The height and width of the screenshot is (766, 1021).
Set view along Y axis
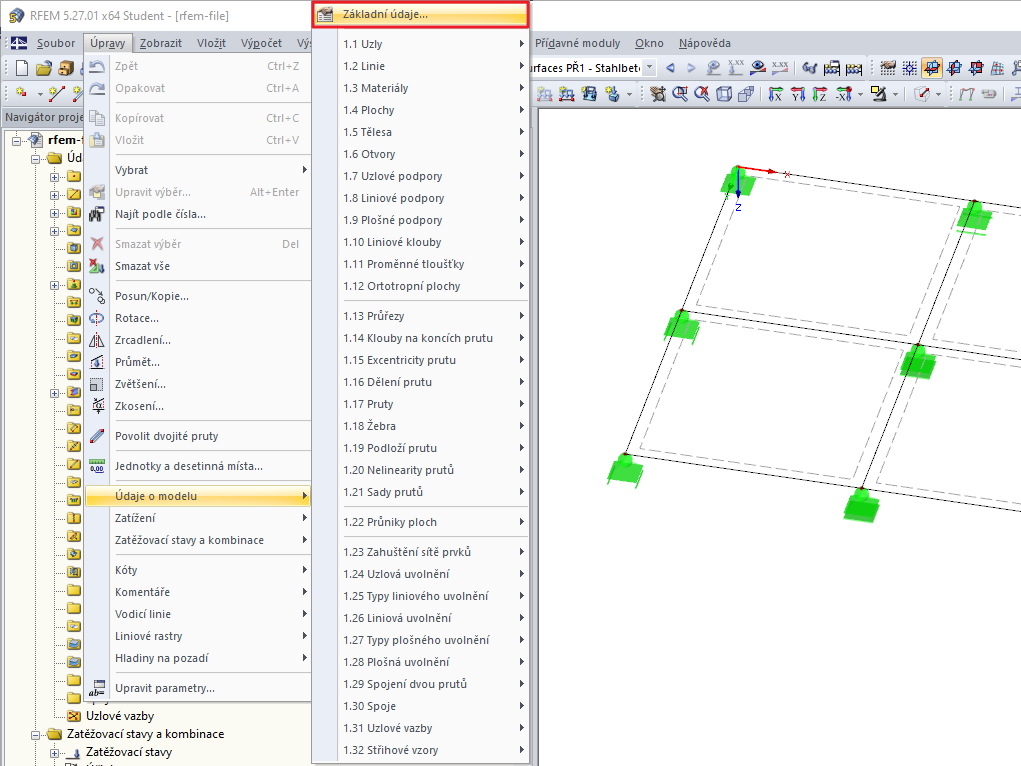point(798,94)
